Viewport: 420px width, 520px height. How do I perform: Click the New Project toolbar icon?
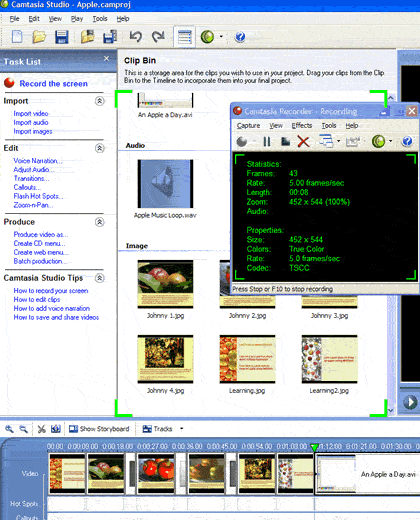coord(17,36)
